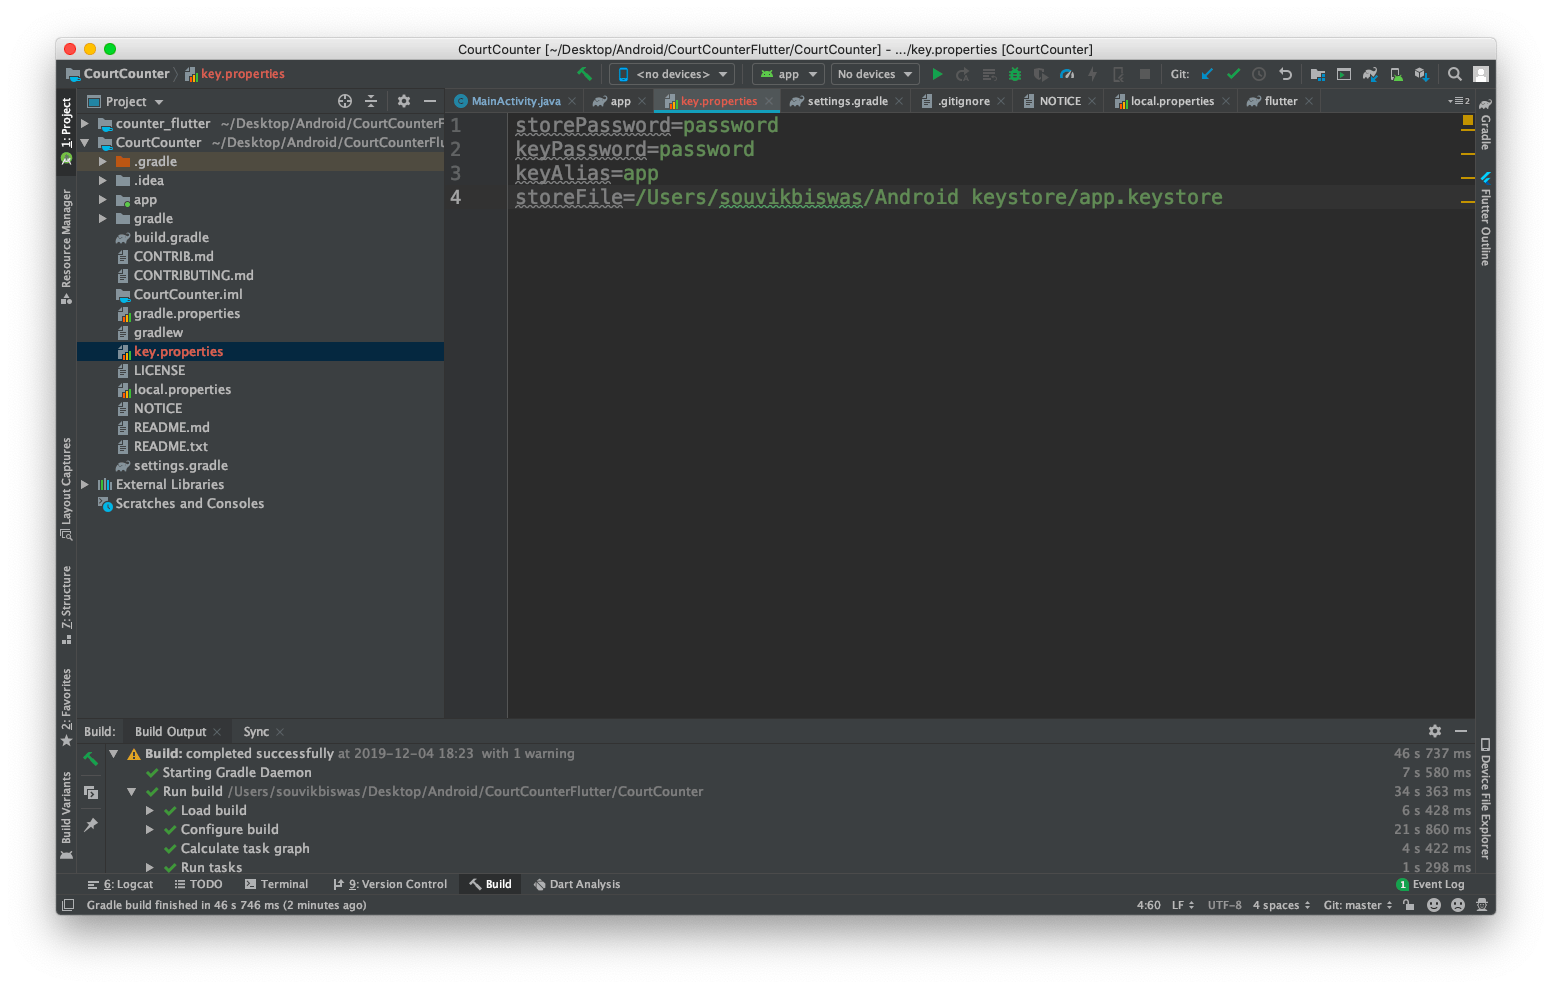Click the Debug app bug icon
Image resolution: width=1552 pixels, height=989 pixels.
coord(1014,74)
